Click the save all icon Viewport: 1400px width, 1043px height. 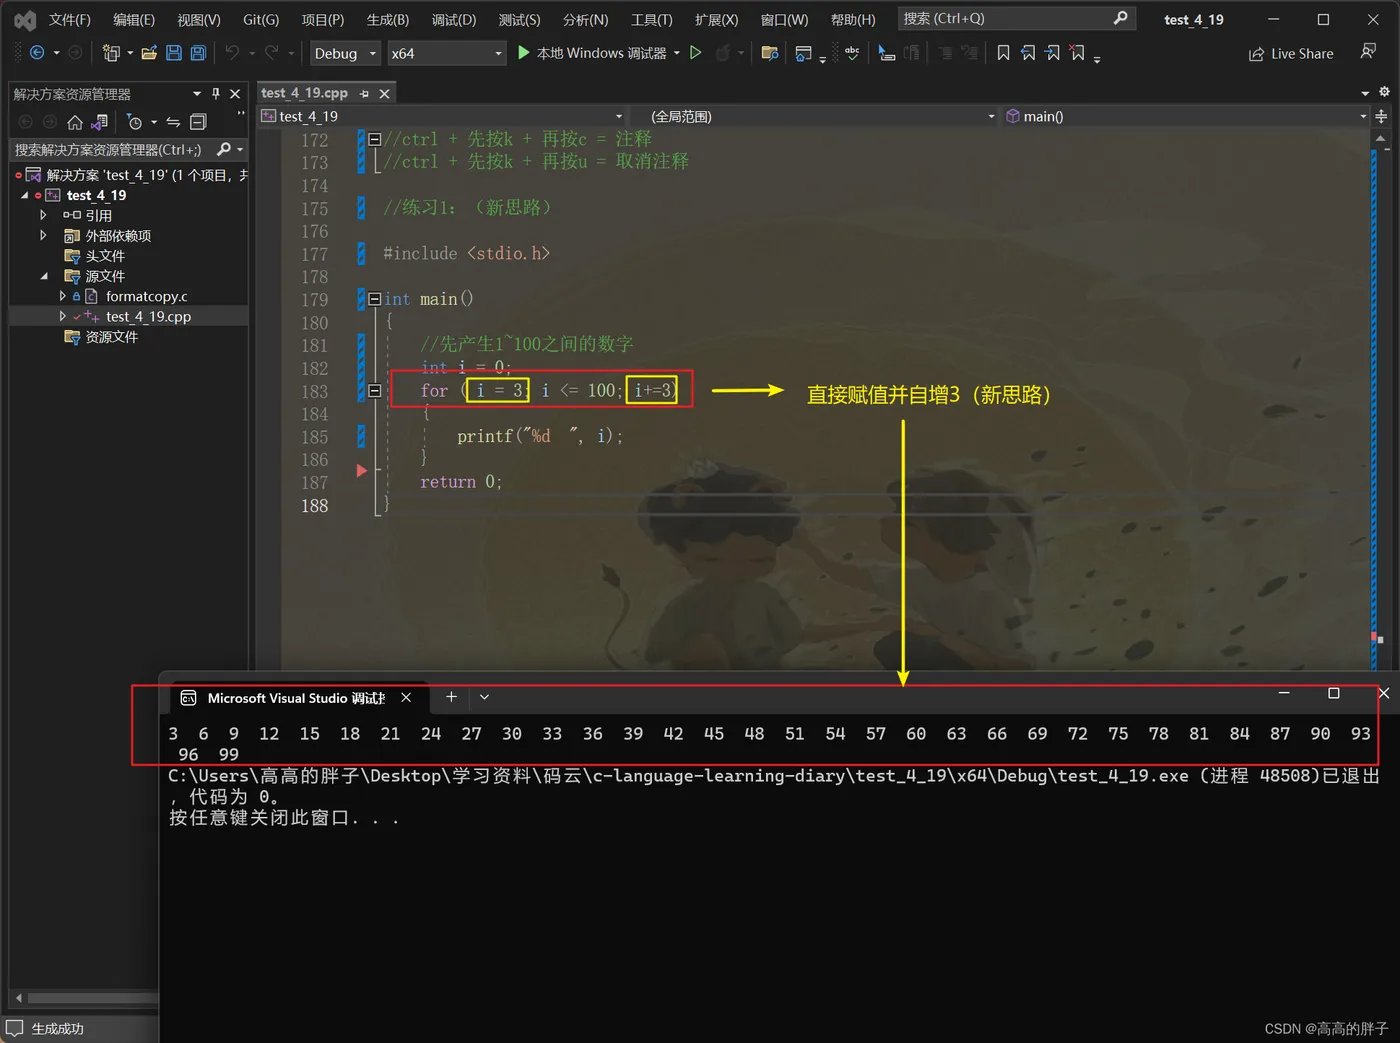(198, 53)
